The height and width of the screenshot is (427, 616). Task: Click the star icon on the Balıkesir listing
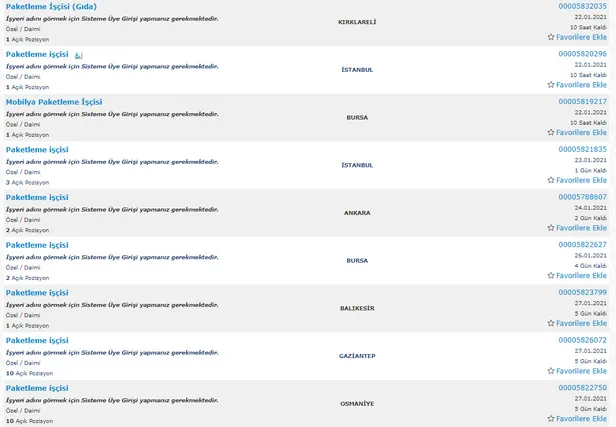pos(551,323)
